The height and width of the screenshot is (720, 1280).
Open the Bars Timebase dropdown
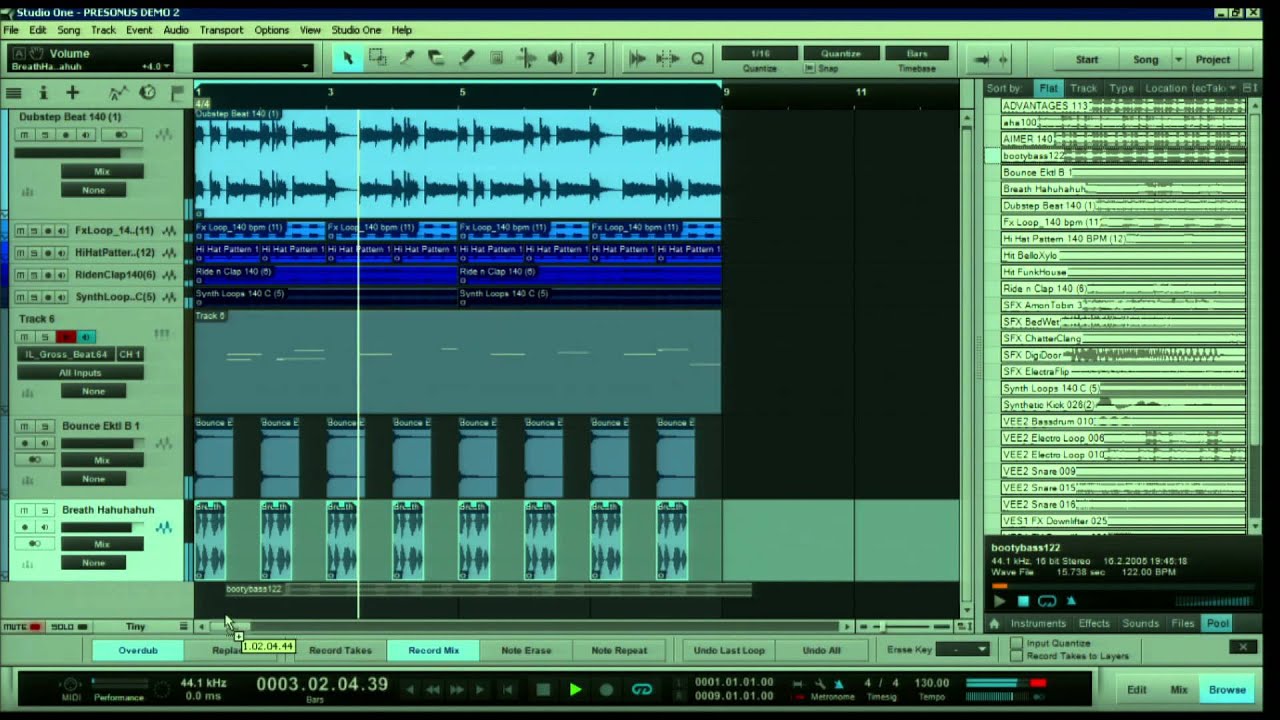917,54
